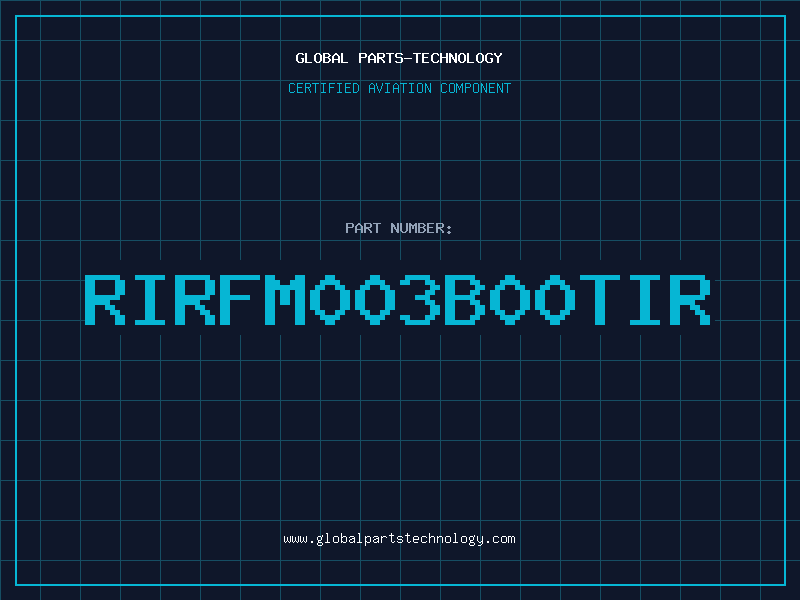Click the letter B in the part number

[465, 300]
